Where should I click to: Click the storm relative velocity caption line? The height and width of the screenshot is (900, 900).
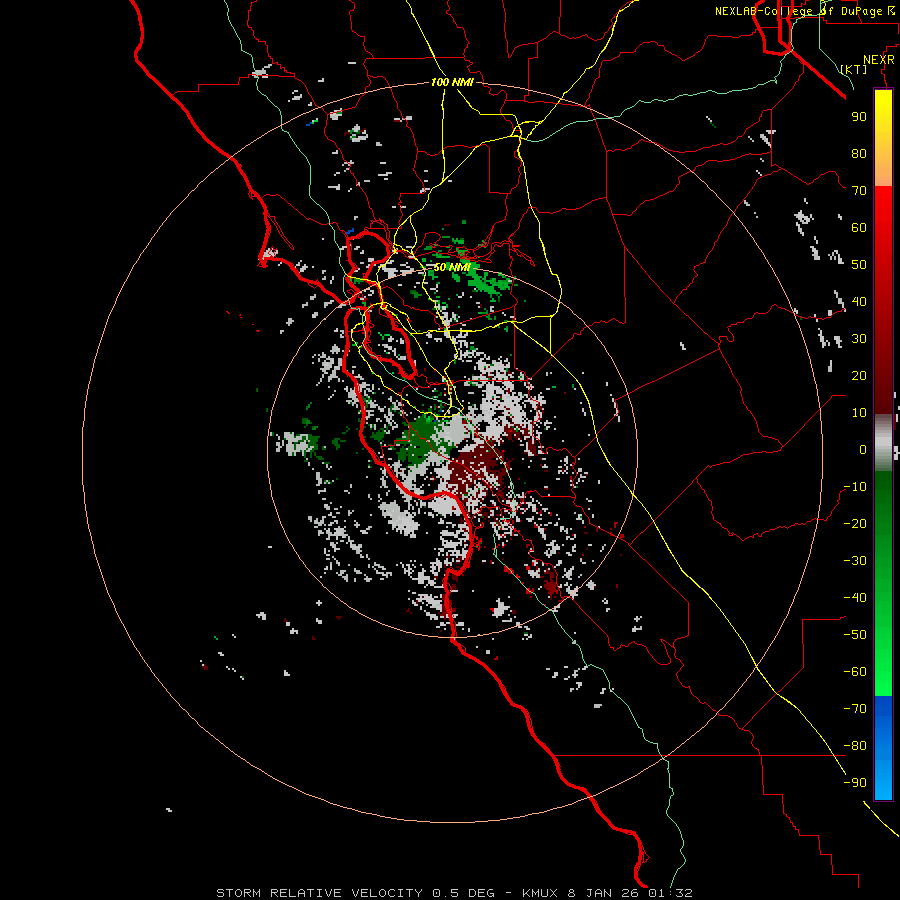[x=454, y=893]
